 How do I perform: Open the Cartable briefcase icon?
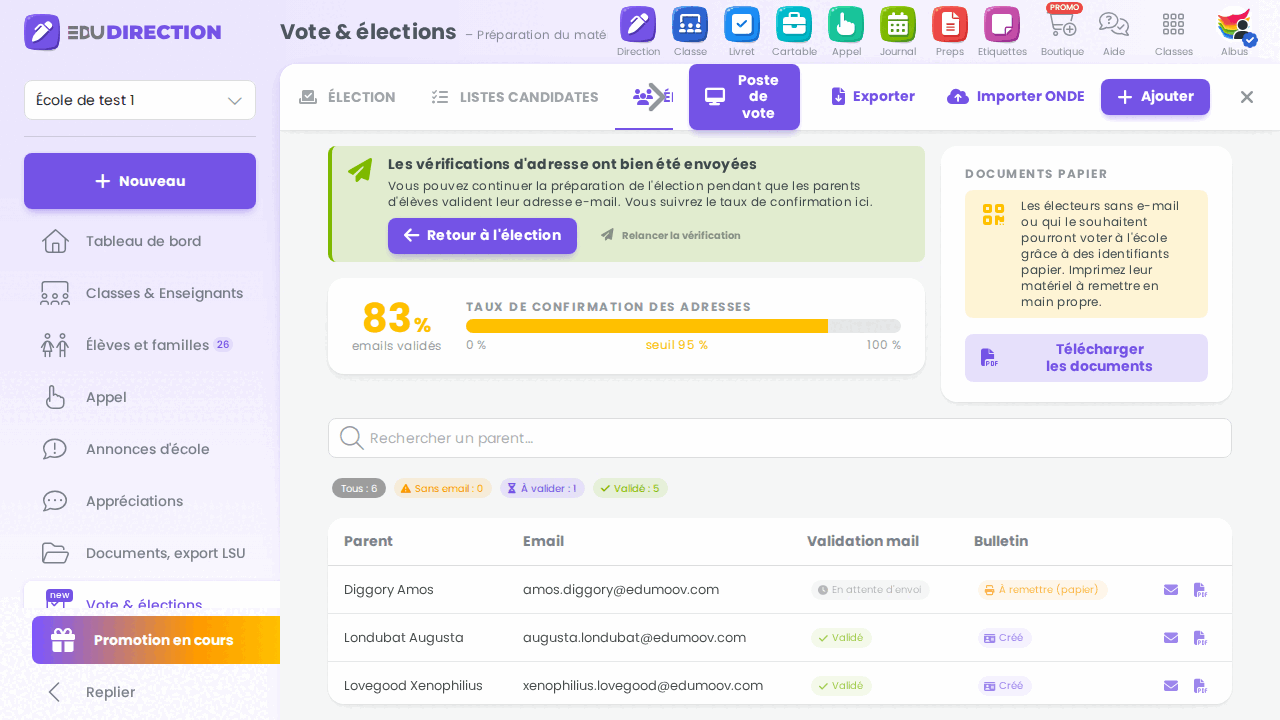tap(794, 31)
